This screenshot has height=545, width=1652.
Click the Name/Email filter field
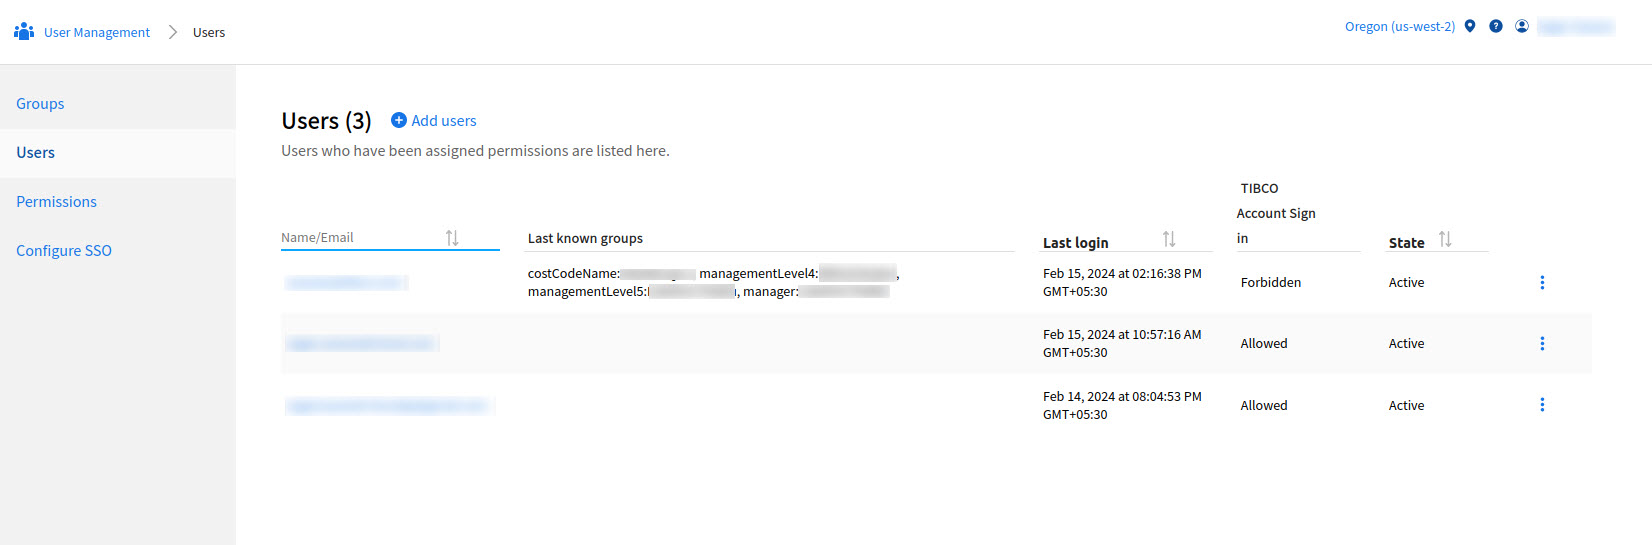pos(360,238)
